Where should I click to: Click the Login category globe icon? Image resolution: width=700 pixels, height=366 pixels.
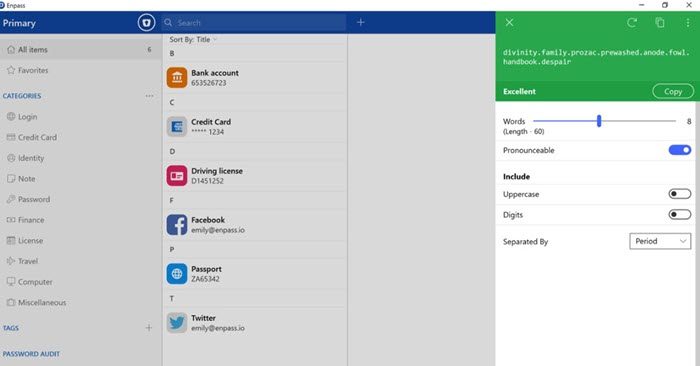tap(11, 116)
